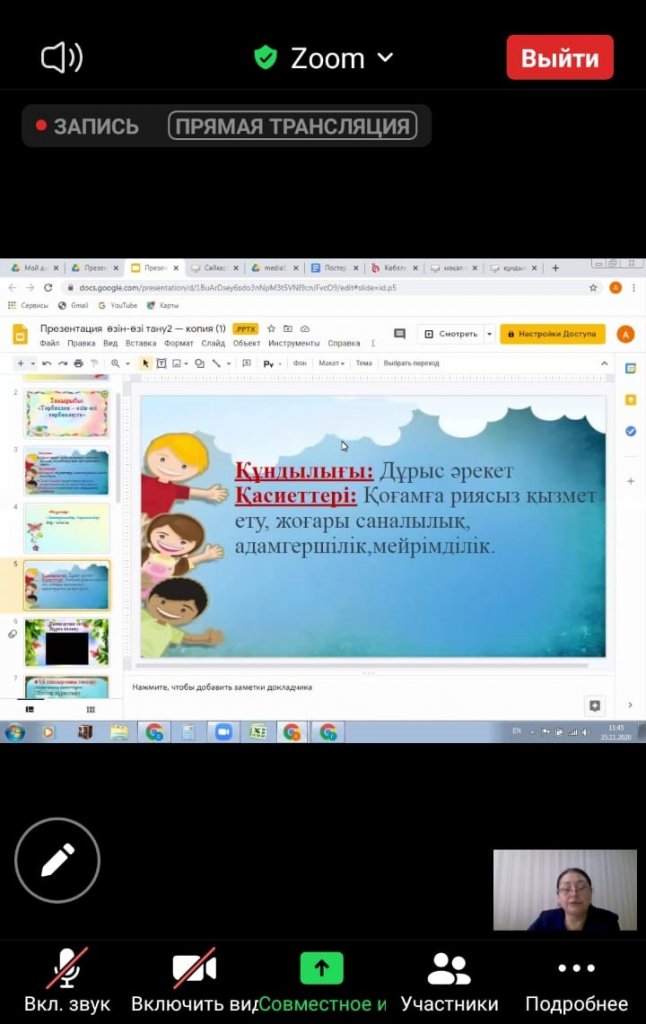Expand the Zoom meeting info chevron
Viewport: 646px width, 1024px height.
(x=385, y=58)
